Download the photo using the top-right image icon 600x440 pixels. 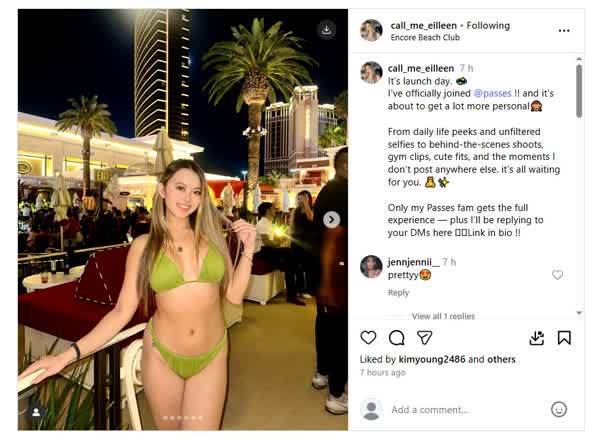326,30
